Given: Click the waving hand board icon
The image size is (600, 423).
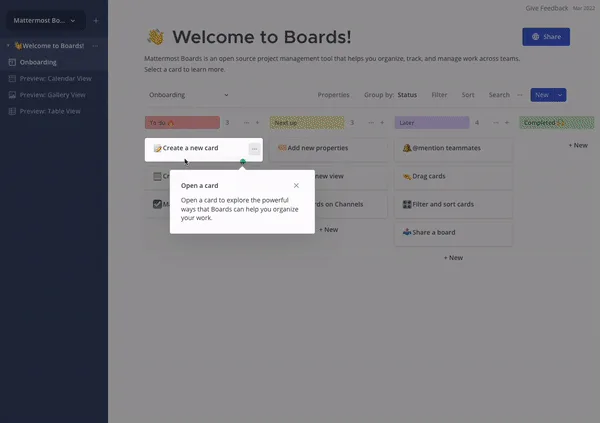Looking at the screenshot, I should (x=156, y=37).
